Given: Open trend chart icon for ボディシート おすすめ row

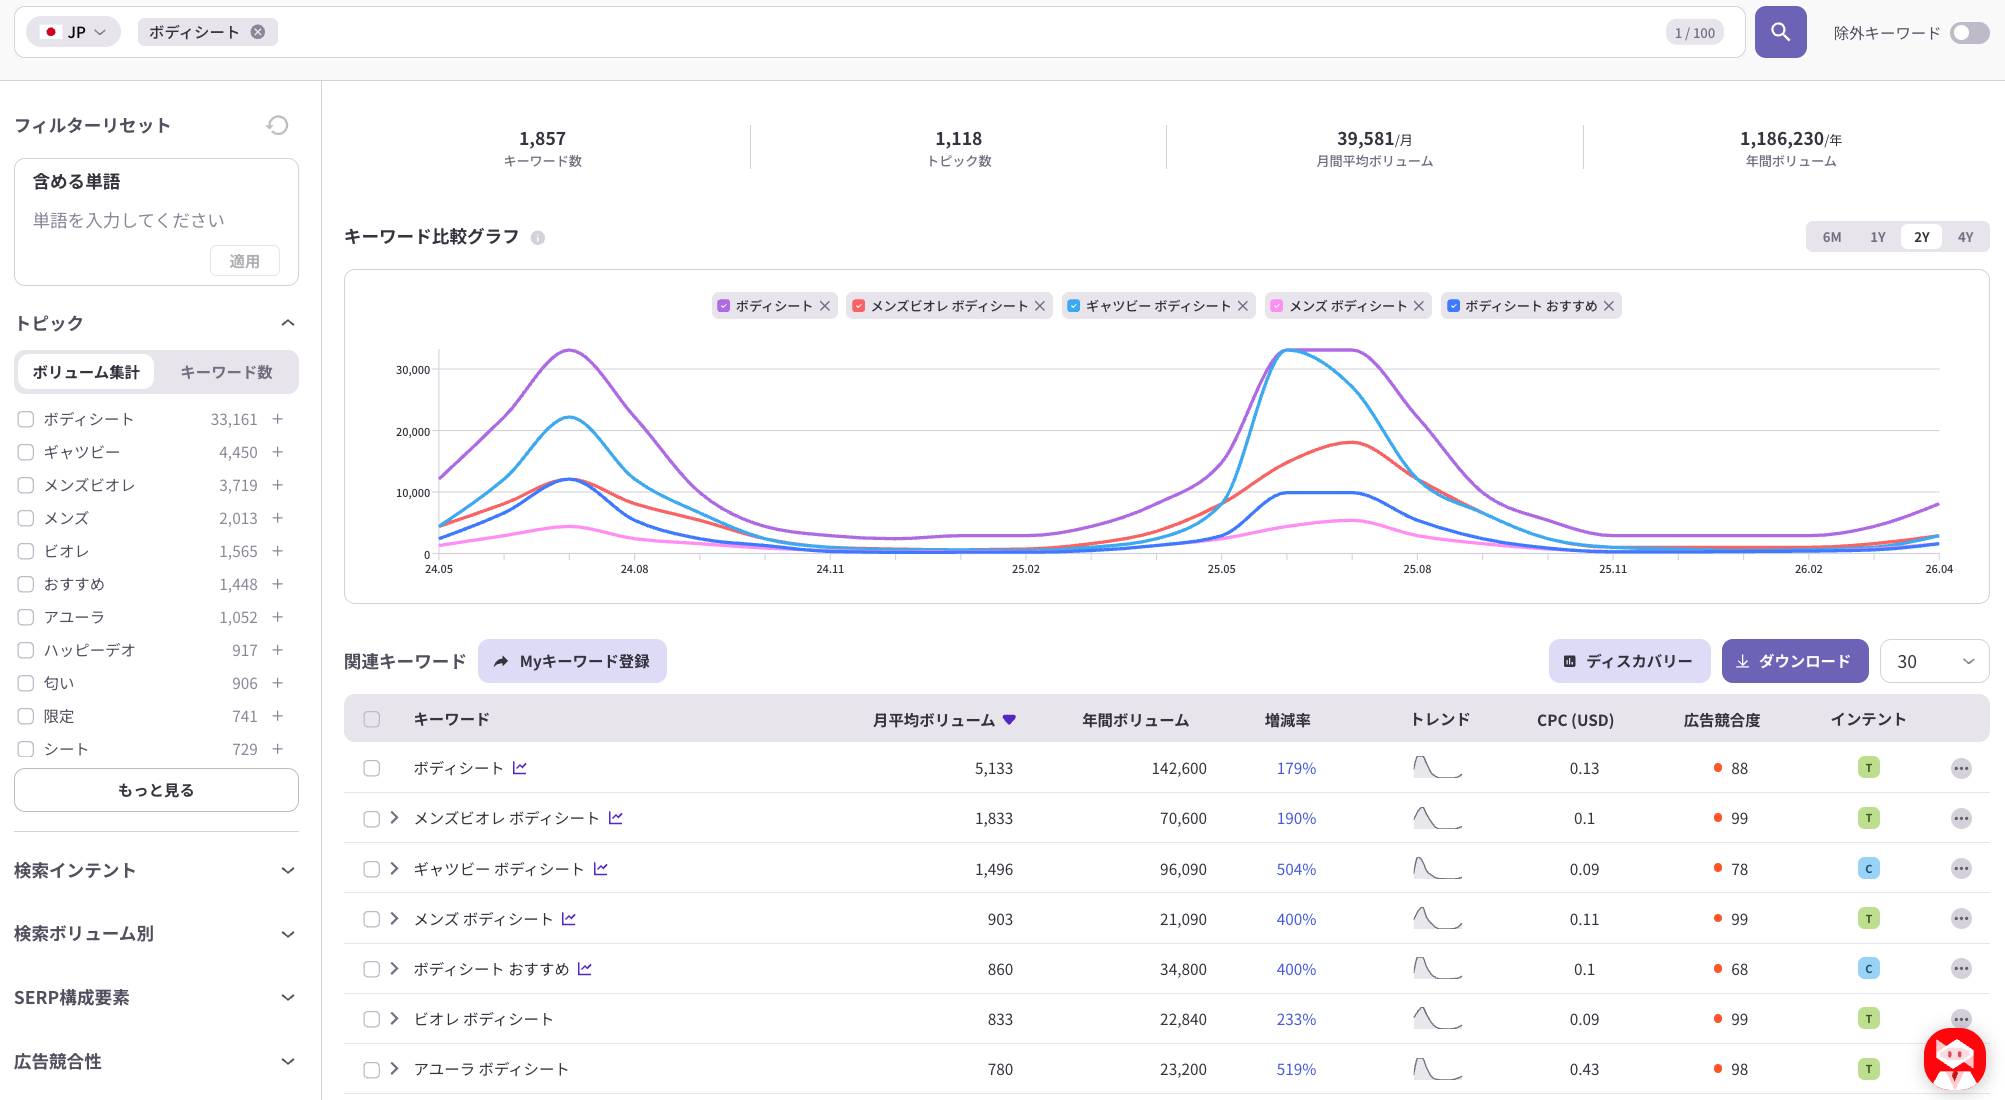Looking at the screenshot, I should (585, 969).
